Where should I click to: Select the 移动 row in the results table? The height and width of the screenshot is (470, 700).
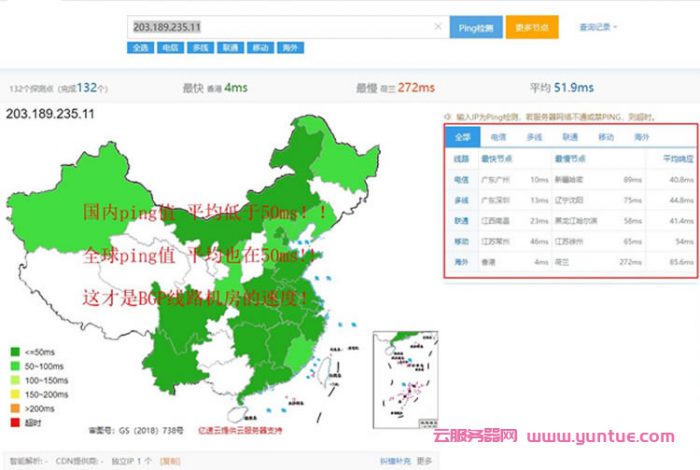462,242
